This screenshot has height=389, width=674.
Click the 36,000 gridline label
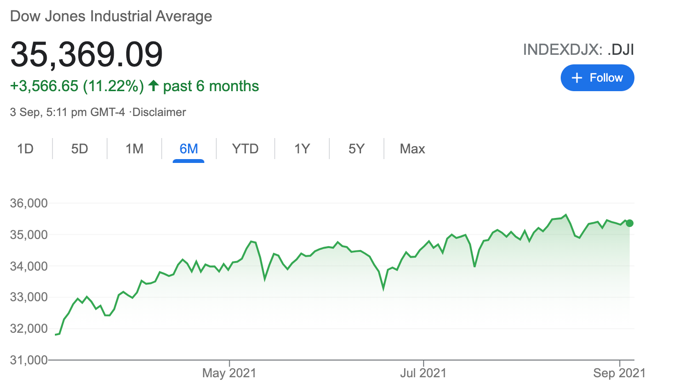(x=29, y=203)
